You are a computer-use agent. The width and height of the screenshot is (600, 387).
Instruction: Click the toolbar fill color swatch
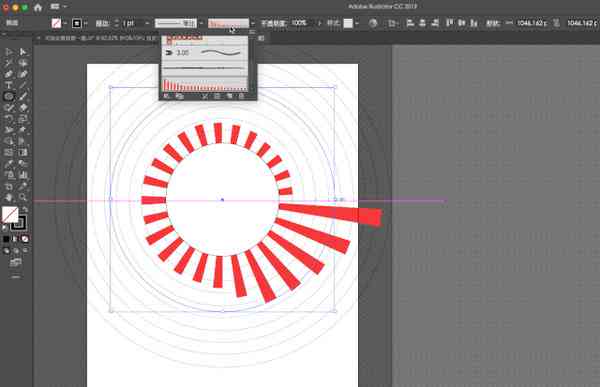[x=10, y=215]
